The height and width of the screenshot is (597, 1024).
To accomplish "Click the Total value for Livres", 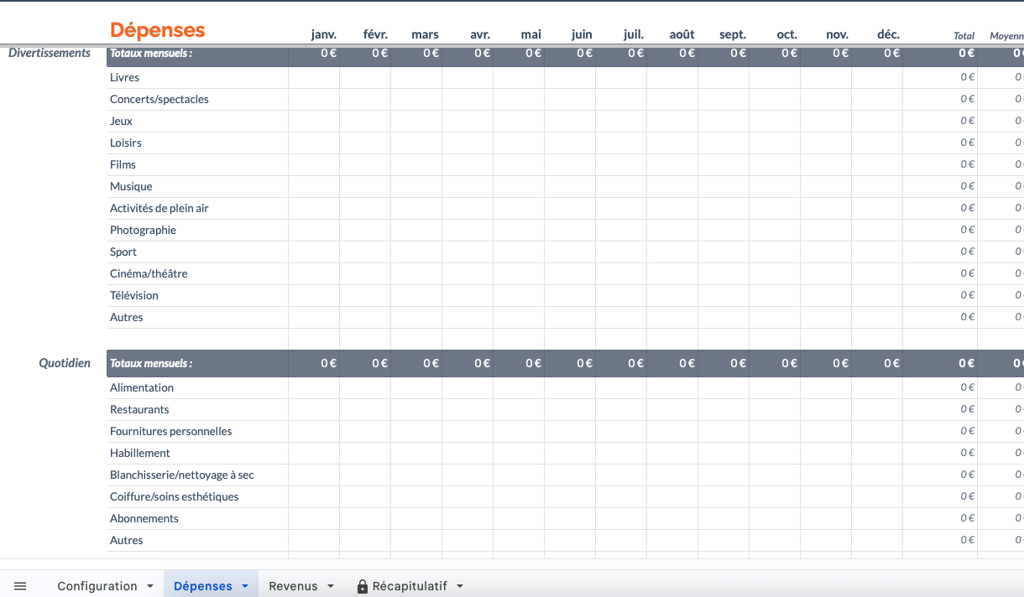I will pyautogui.click(x=967, y=77).
